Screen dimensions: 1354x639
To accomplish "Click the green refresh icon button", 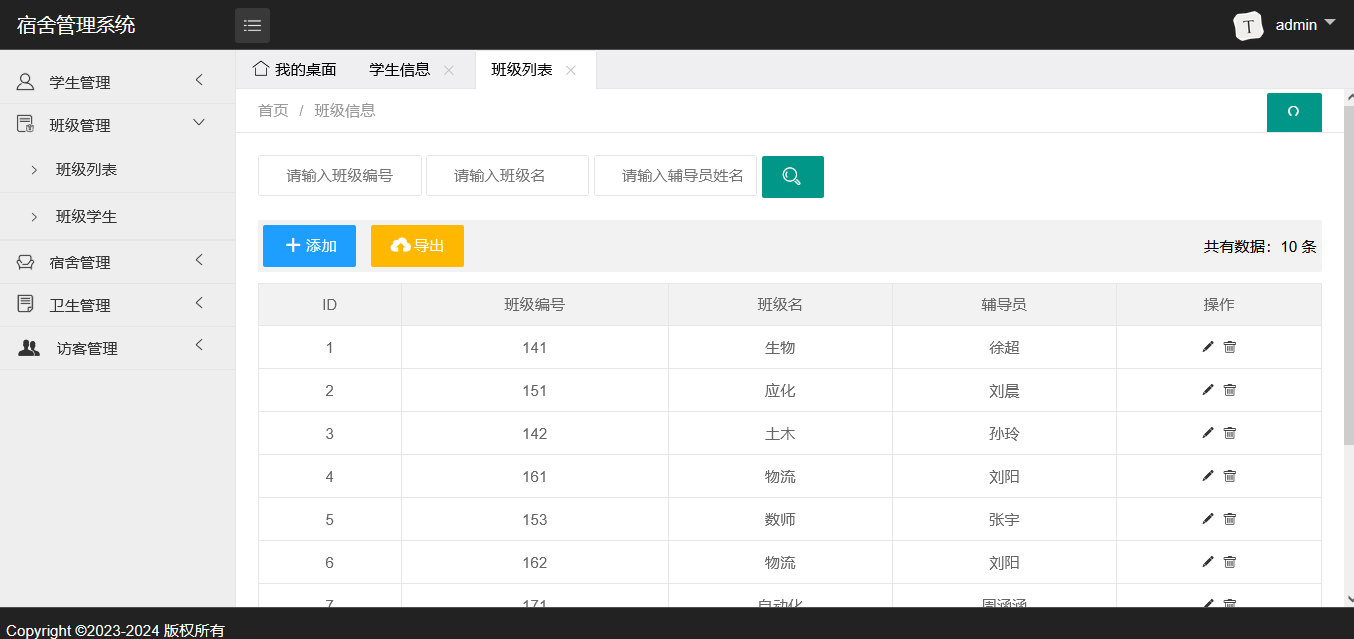I will pyautogui.click(x=1293, y=112).
